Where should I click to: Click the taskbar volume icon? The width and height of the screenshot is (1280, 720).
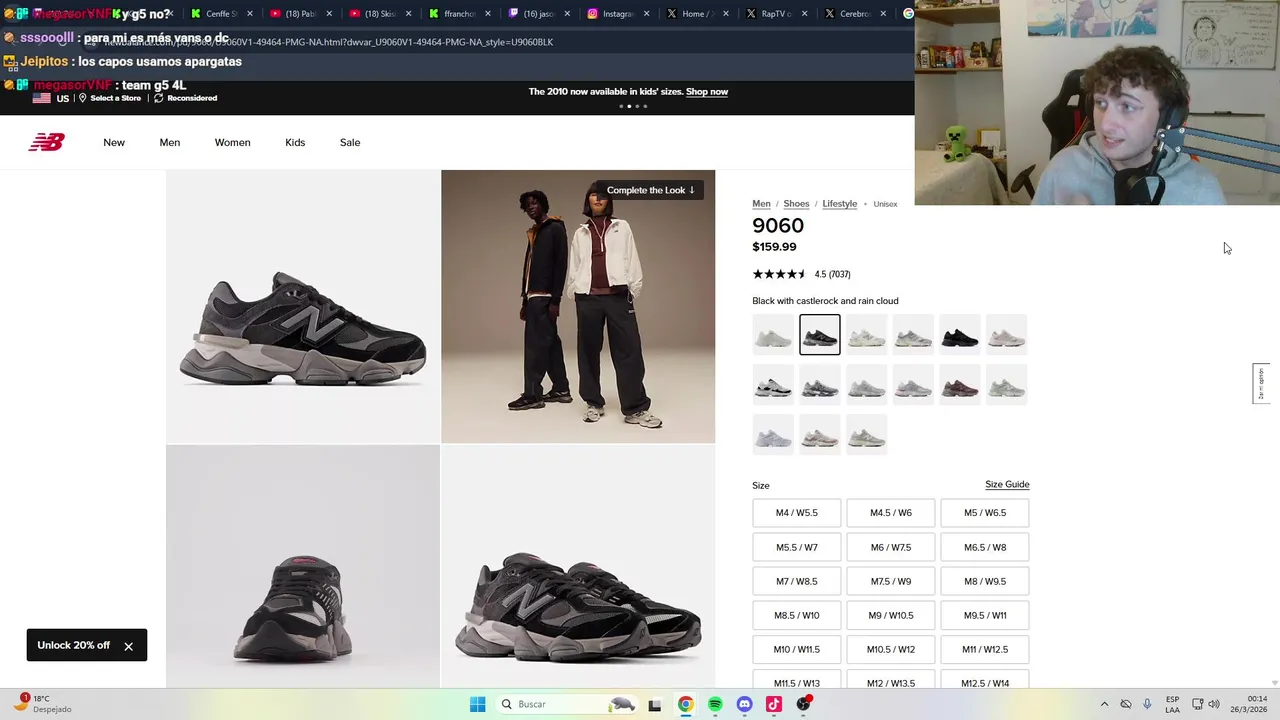pyautogui.click(x=1214, y=704)
